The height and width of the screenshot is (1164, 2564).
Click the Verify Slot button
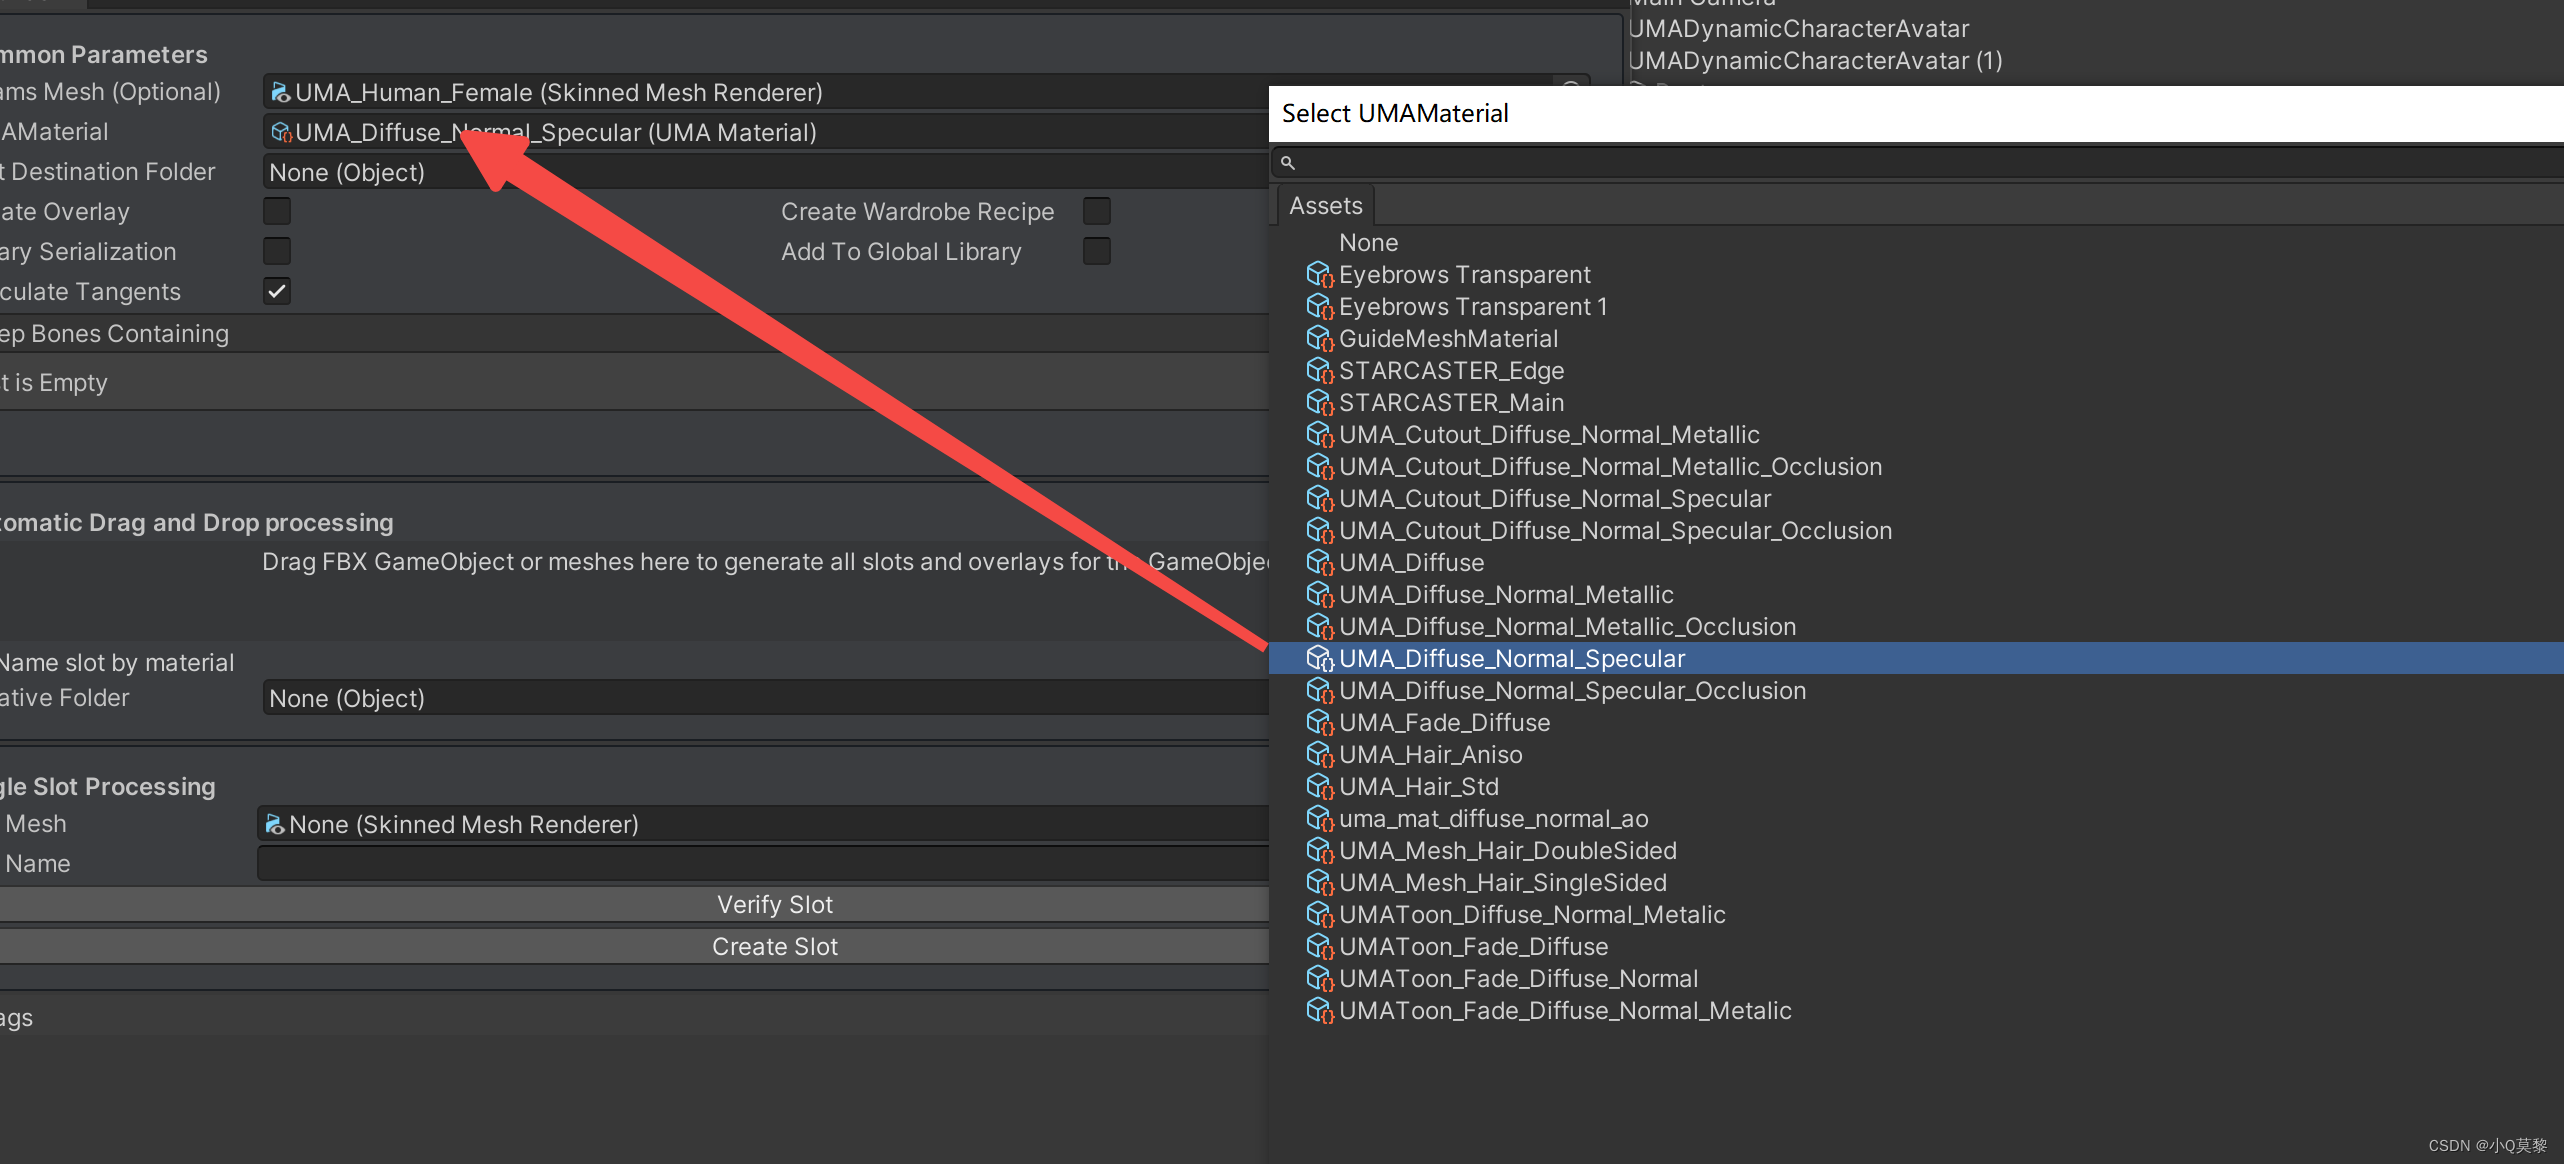775,904
